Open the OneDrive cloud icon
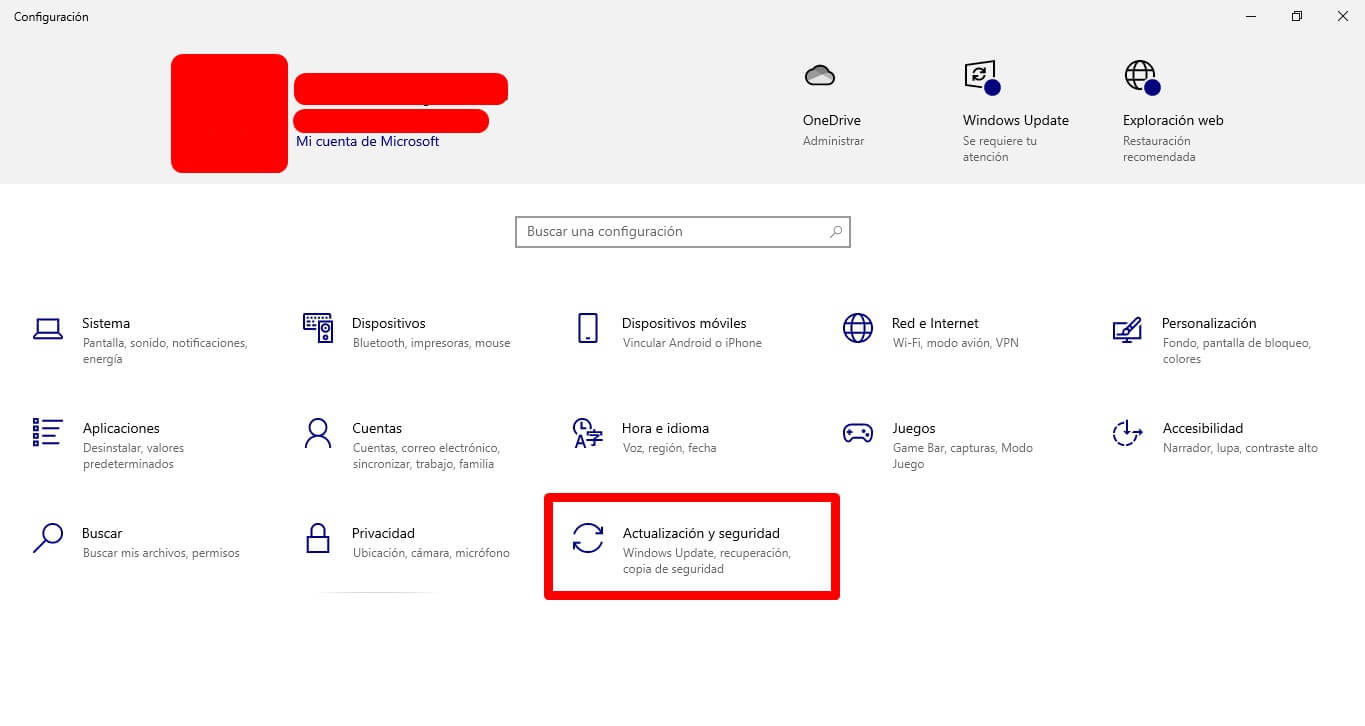Viewport: 1365px width, 726px height. pyautogui.click(x=820, y=75)
